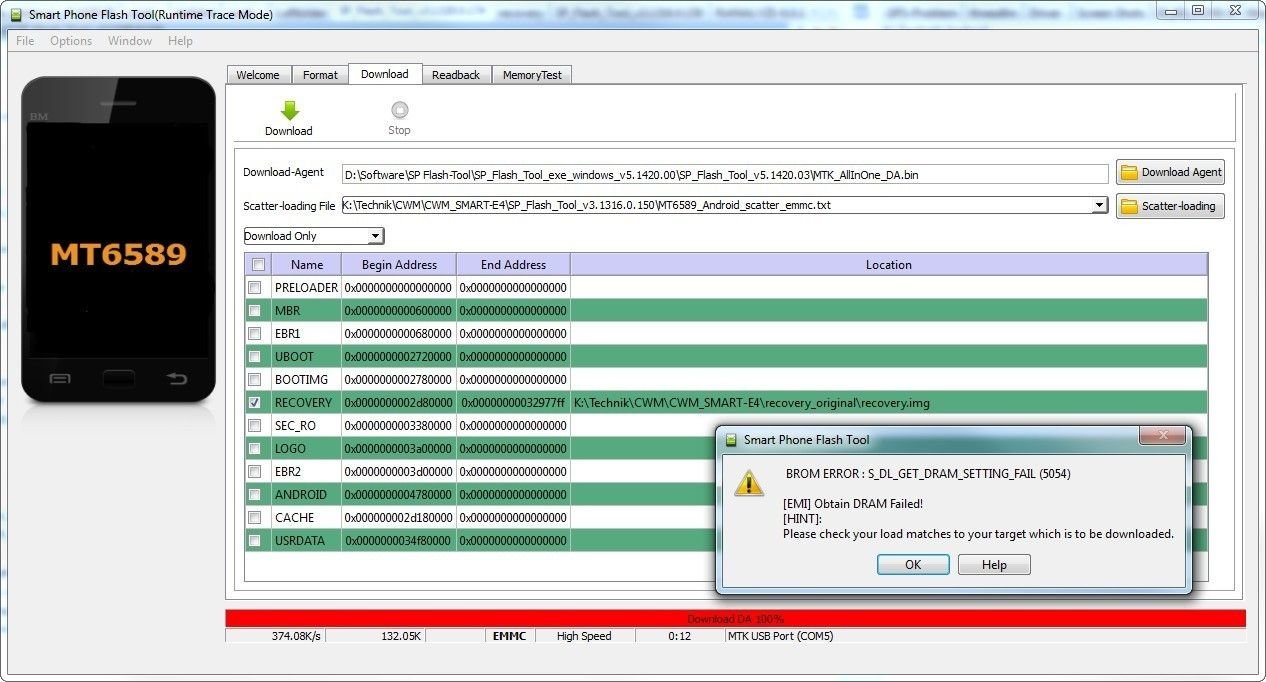Click the grey Stop circle icon
Screen dimensions: 1266x682
pyautogui.click(x=399, y=110)
